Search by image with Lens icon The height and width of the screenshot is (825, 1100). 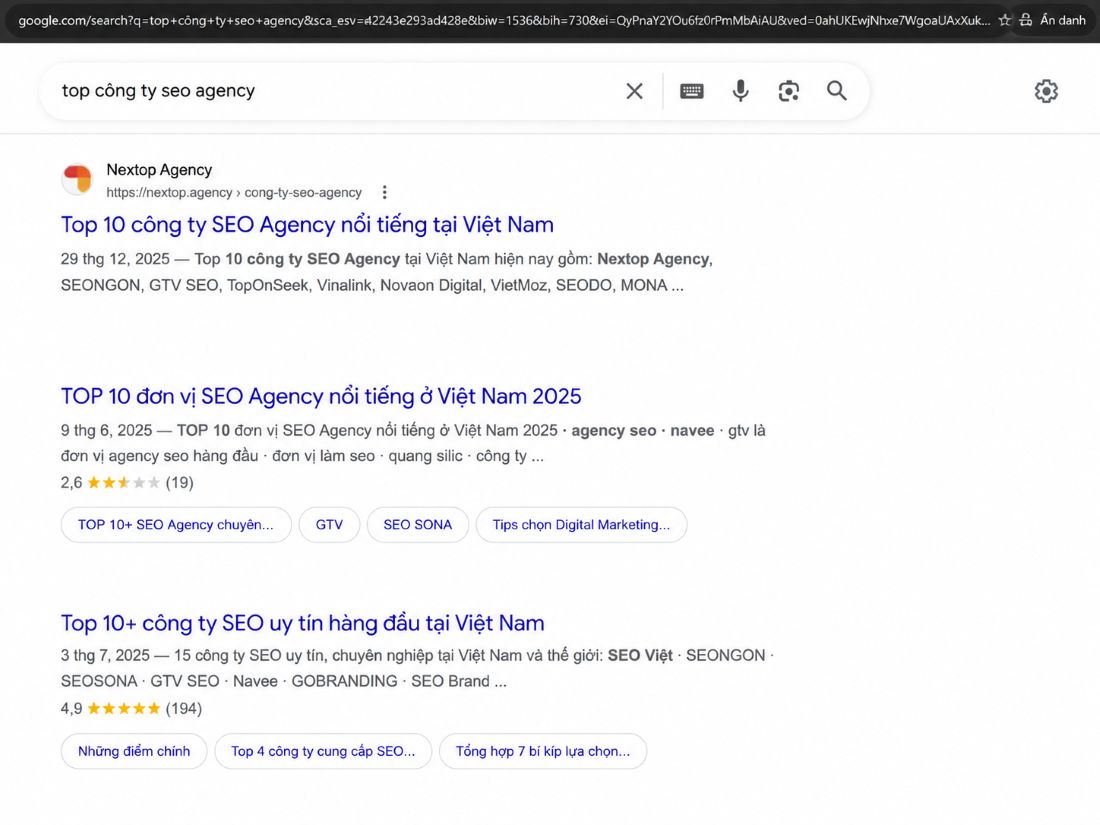(x=789, y=91)
